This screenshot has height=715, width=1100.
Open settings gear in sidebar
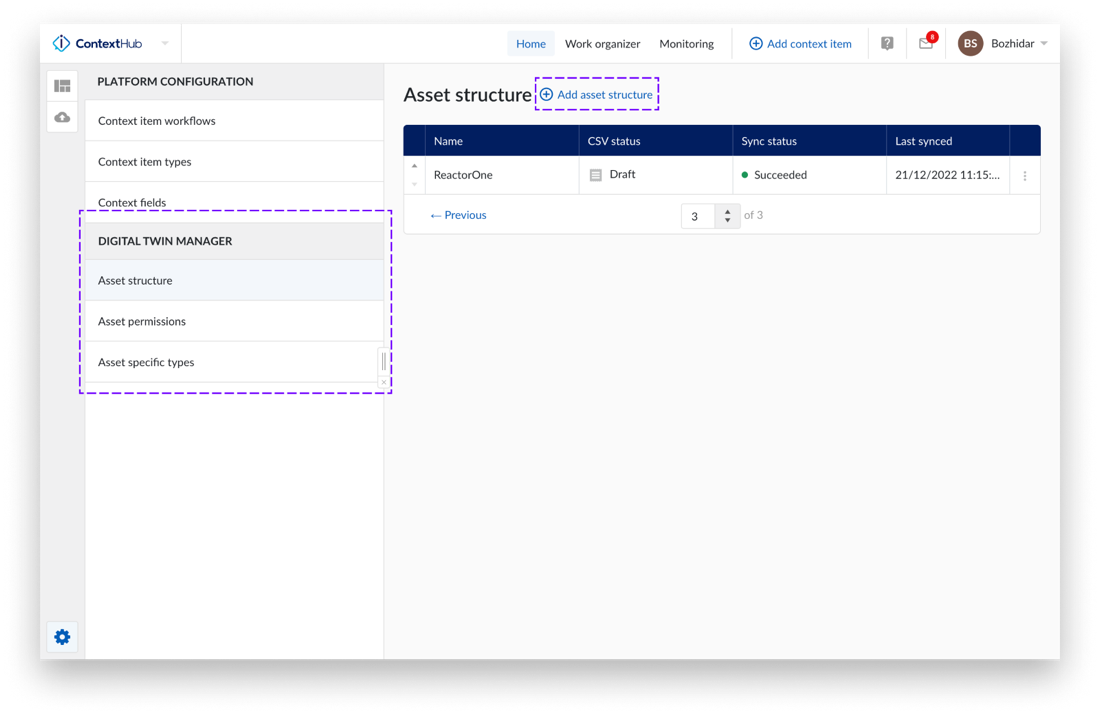coord(62,637)
